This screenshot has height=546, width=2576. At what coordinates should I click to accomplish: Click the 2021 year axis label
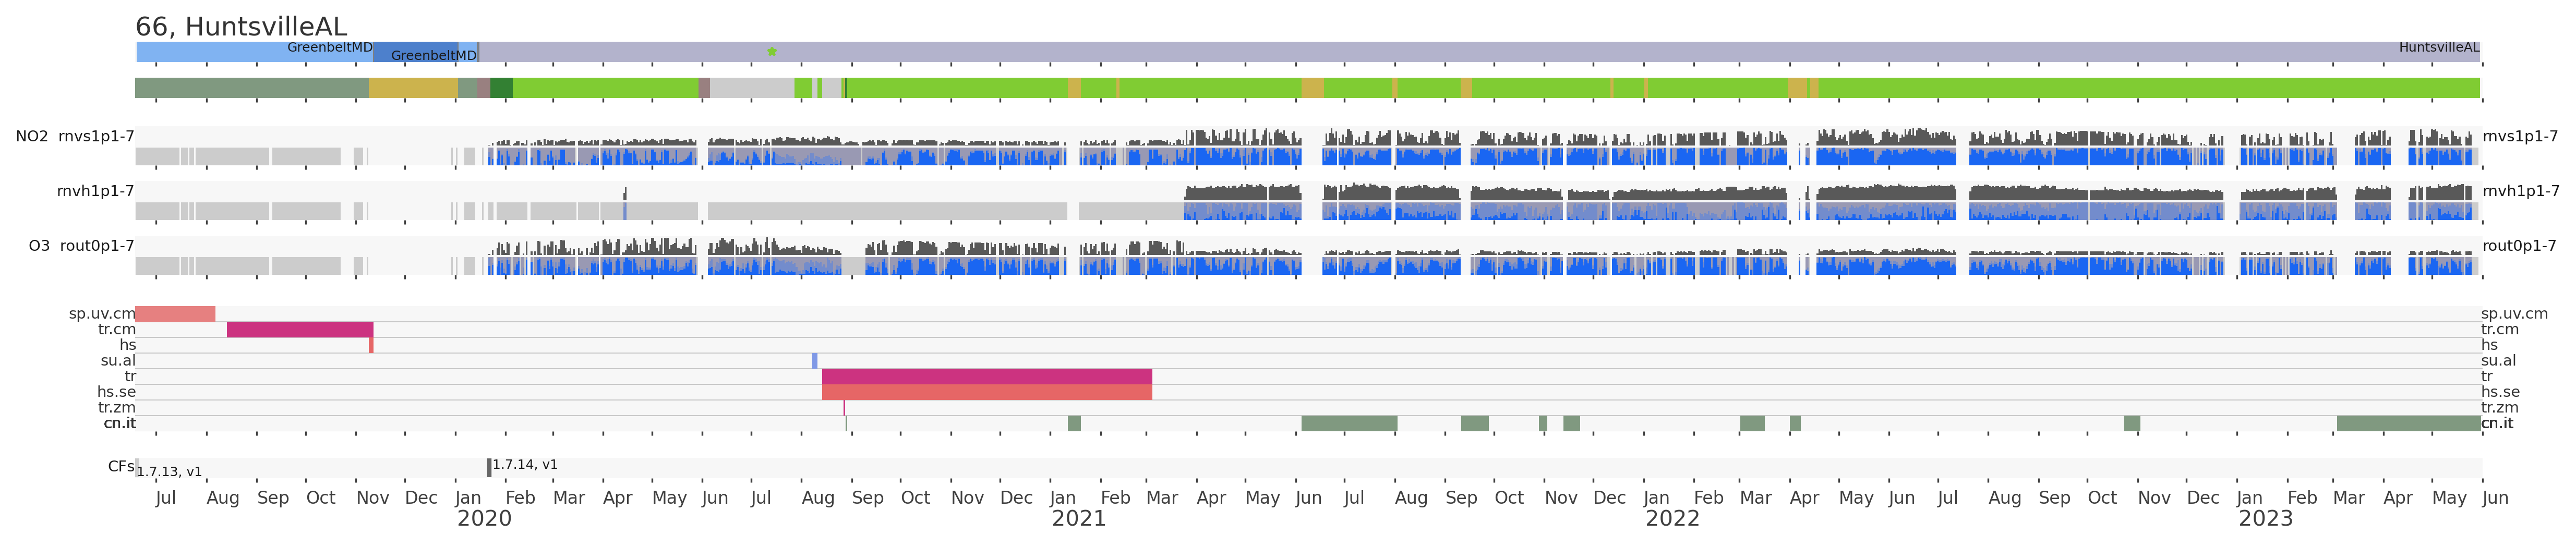pyautogui.click(x=1078, y=519)
